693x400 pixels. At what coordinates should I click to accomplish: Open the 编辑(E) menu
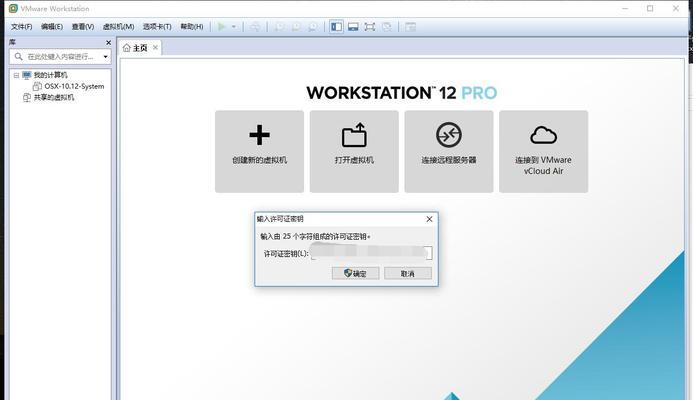[52, 27]
